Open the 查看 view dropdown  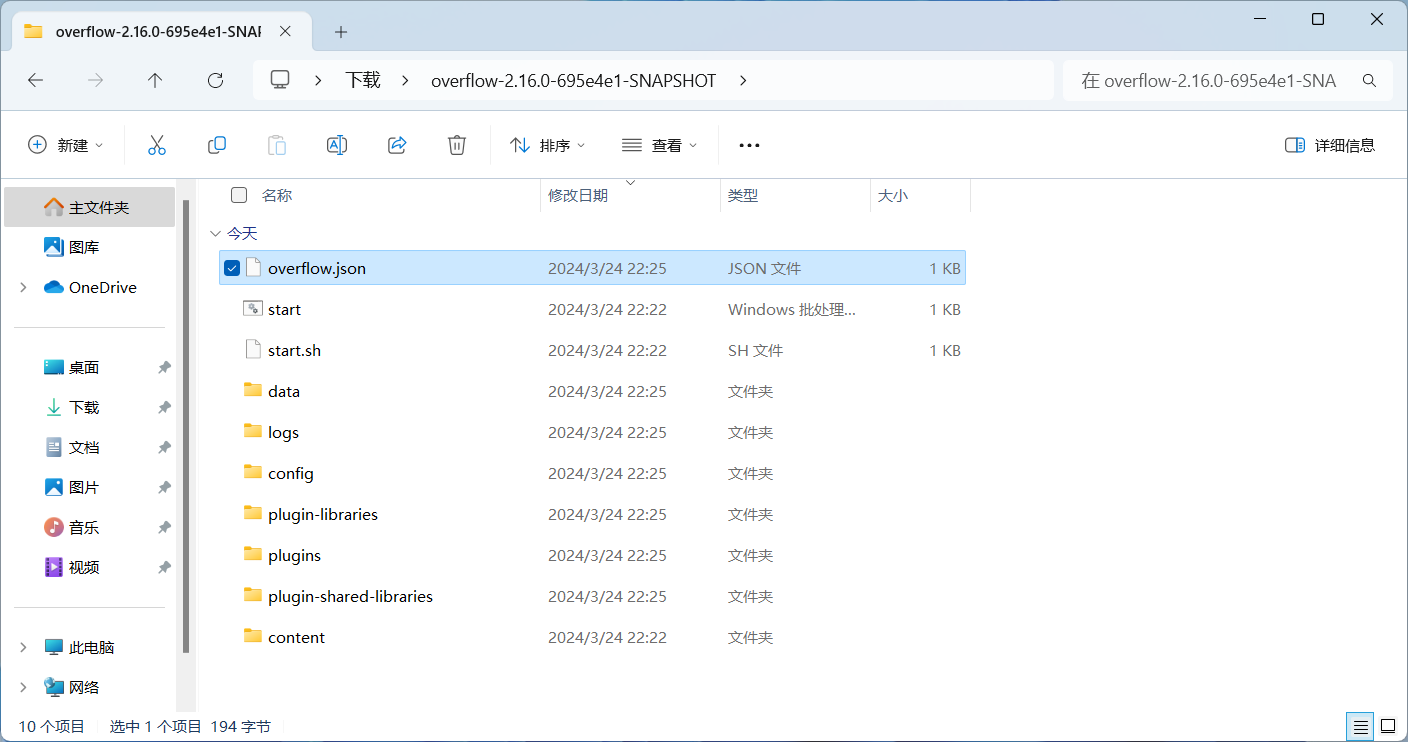tap(659, 145)
